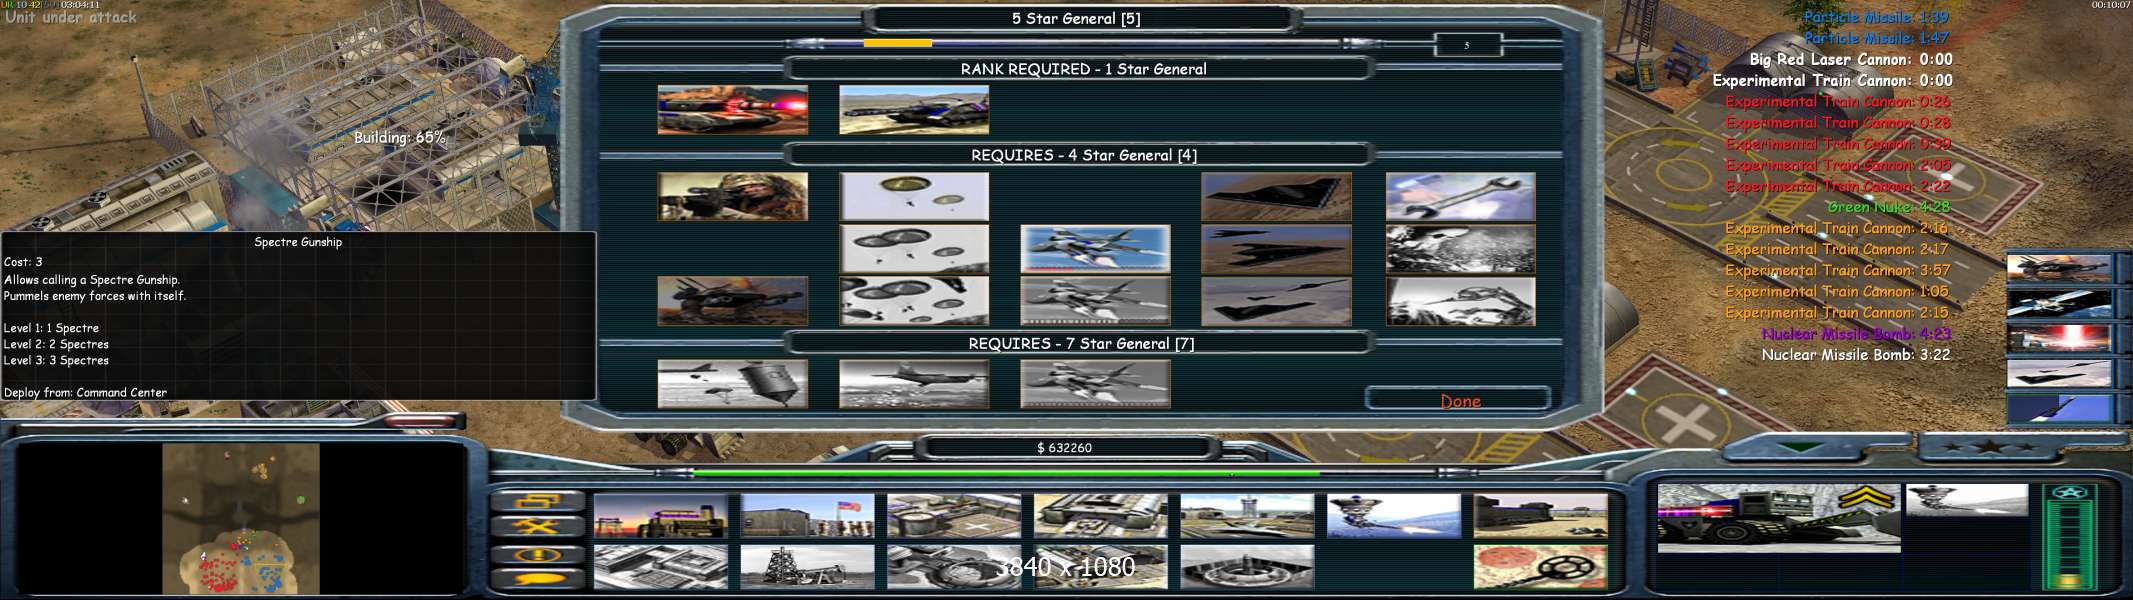Click the orange exclamation beacon button
Image resolution: width=2133 pixels, height=600 pixels.
[537, 554]
